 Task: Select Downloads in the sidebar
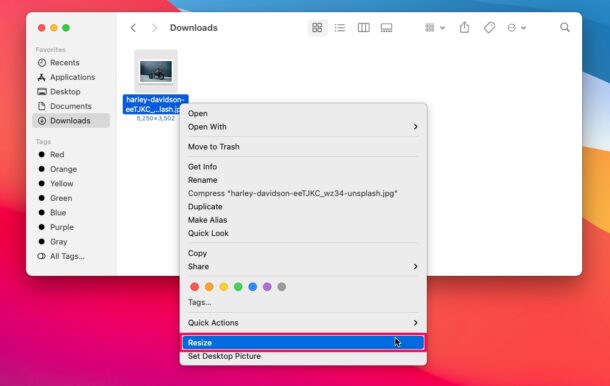point(71,121)
